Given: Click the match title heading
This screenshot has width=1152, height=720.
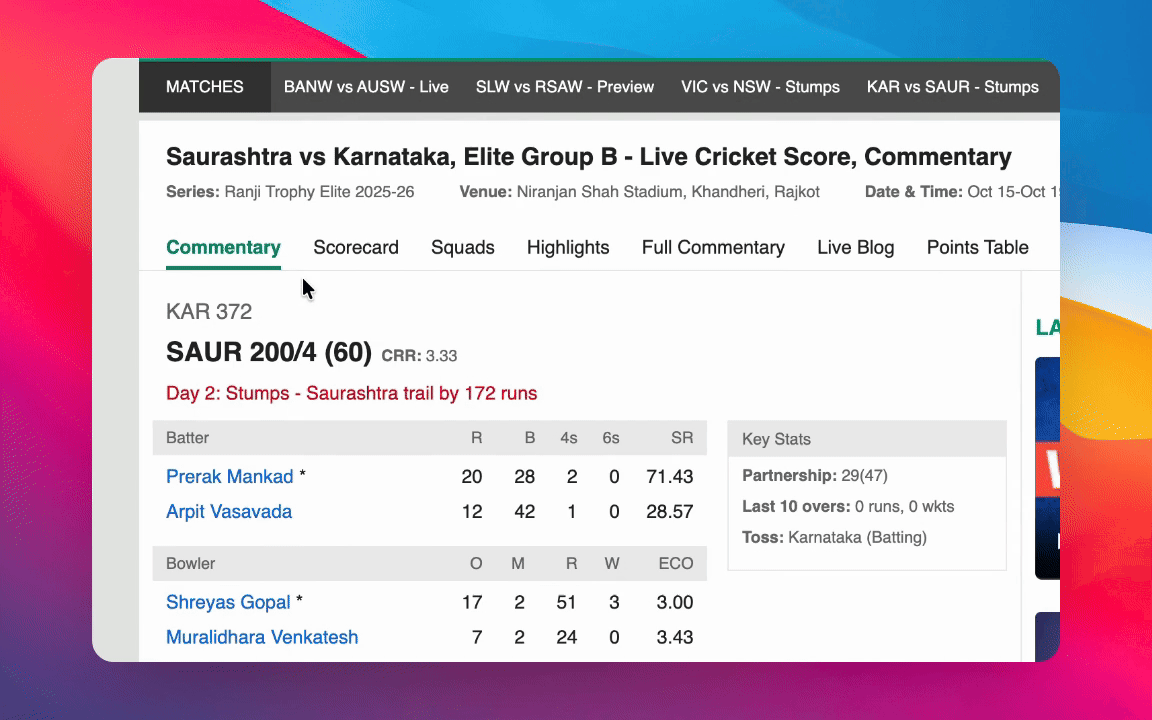Looking at the screenshot, I should 588,156.
